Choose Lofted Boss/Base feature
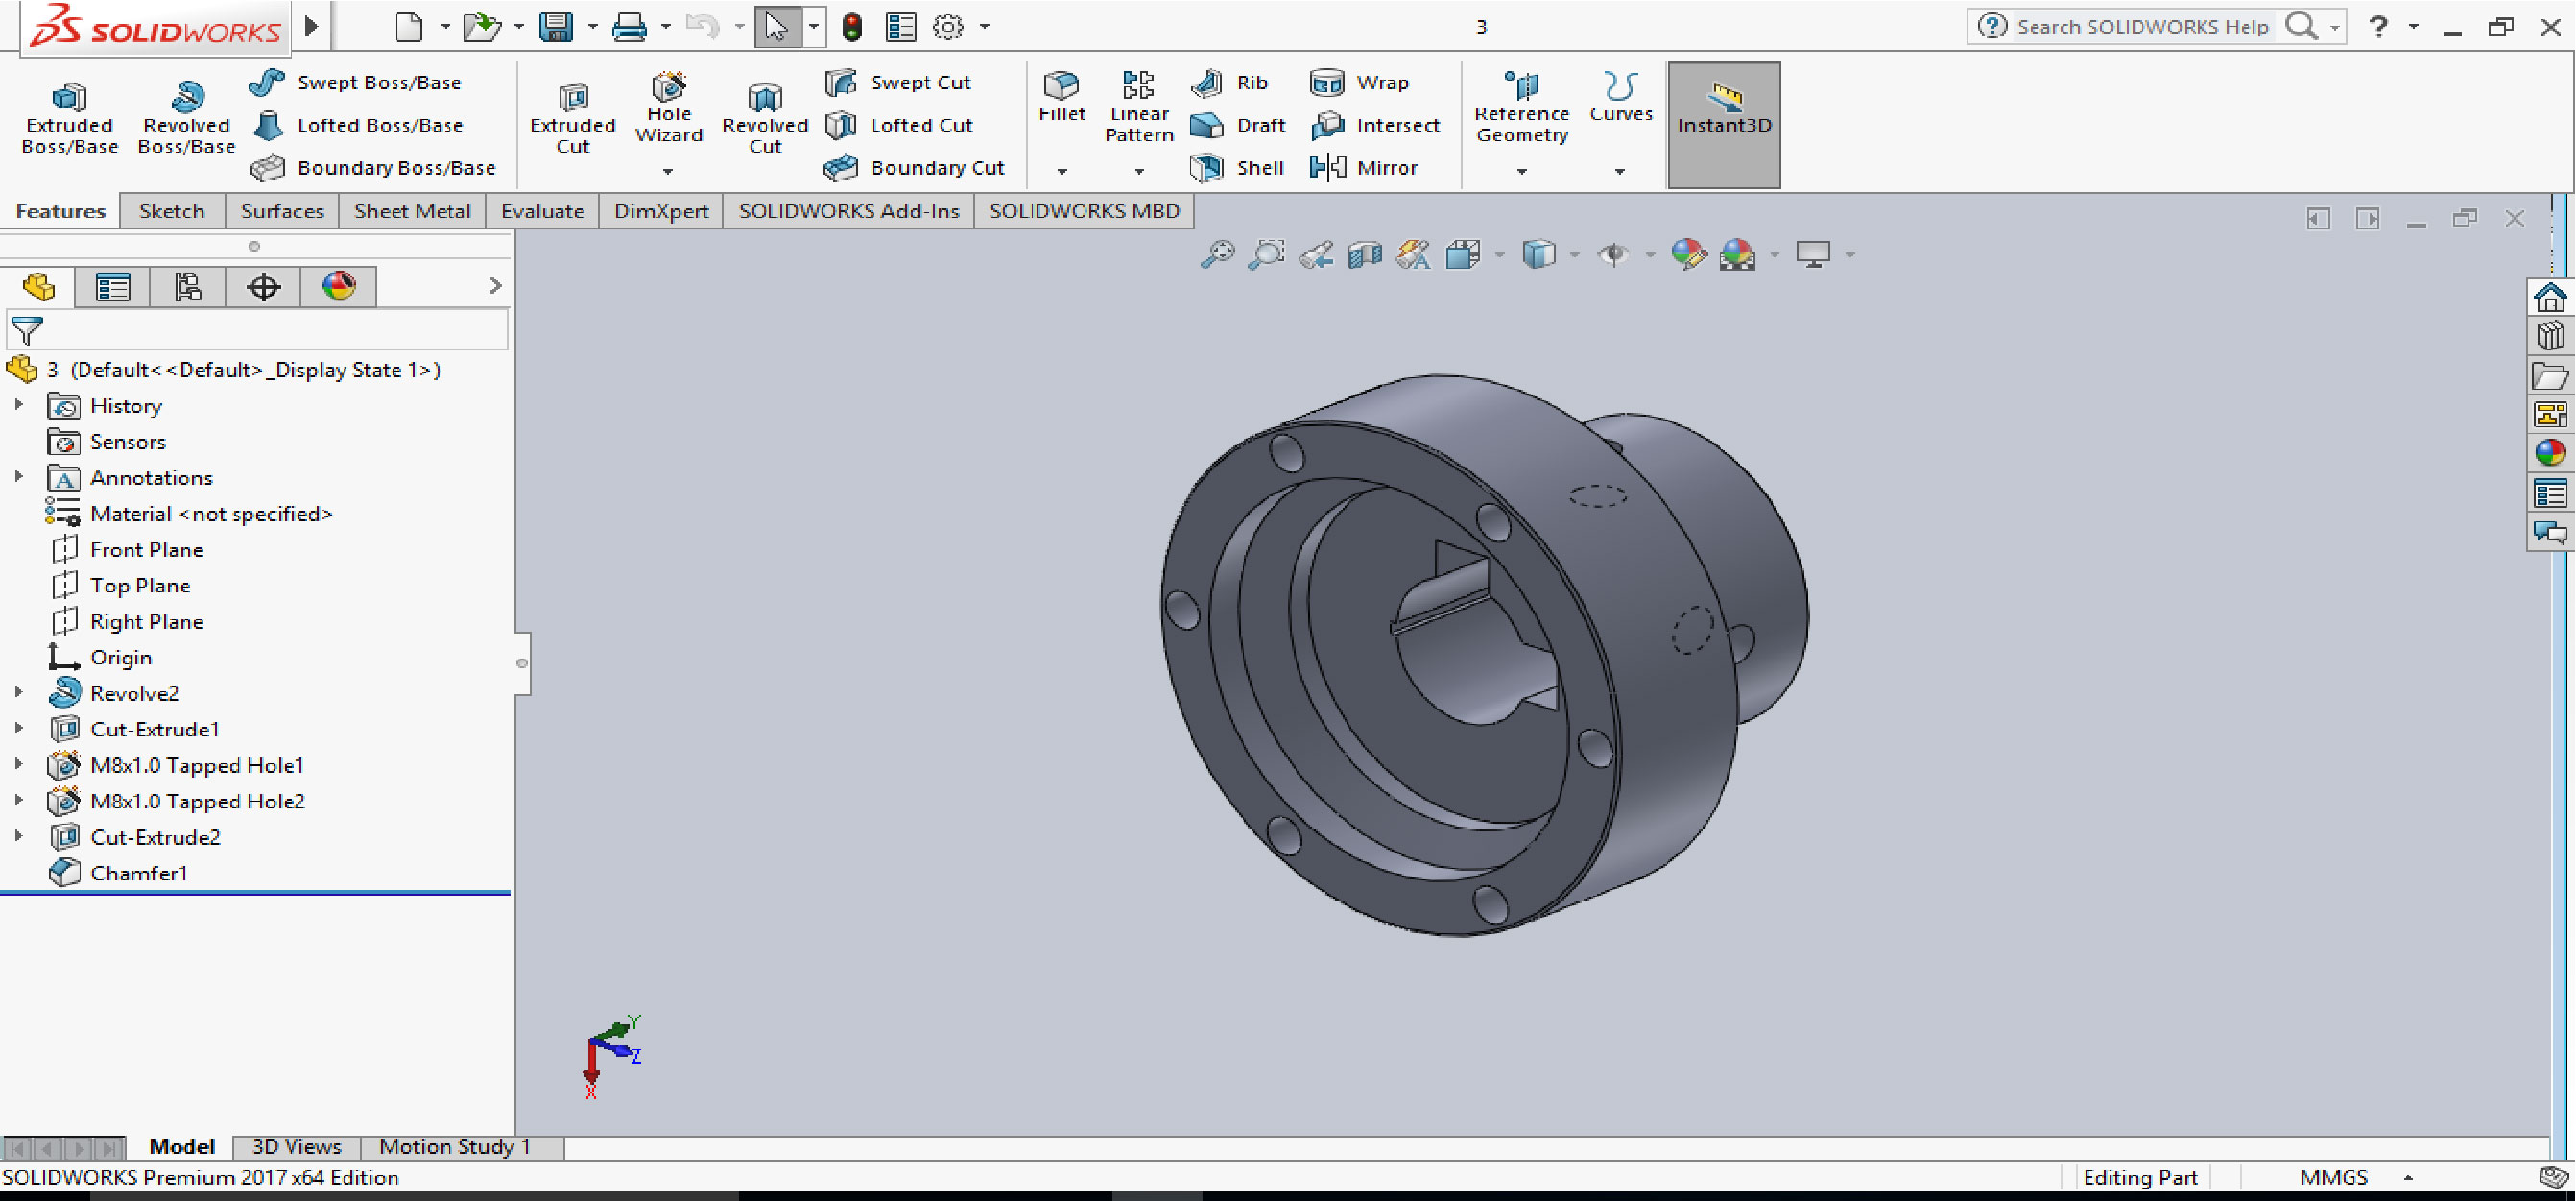This screenshot has height=1201, width=2576. (x=357, y=125)
